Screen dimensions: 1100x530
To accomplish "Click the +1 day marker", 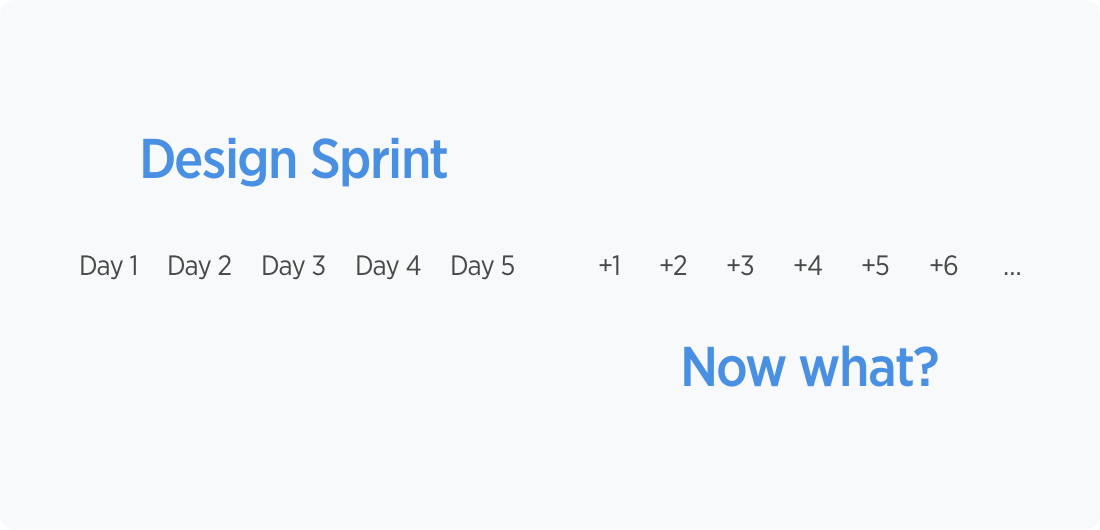I will click(609, 266).
